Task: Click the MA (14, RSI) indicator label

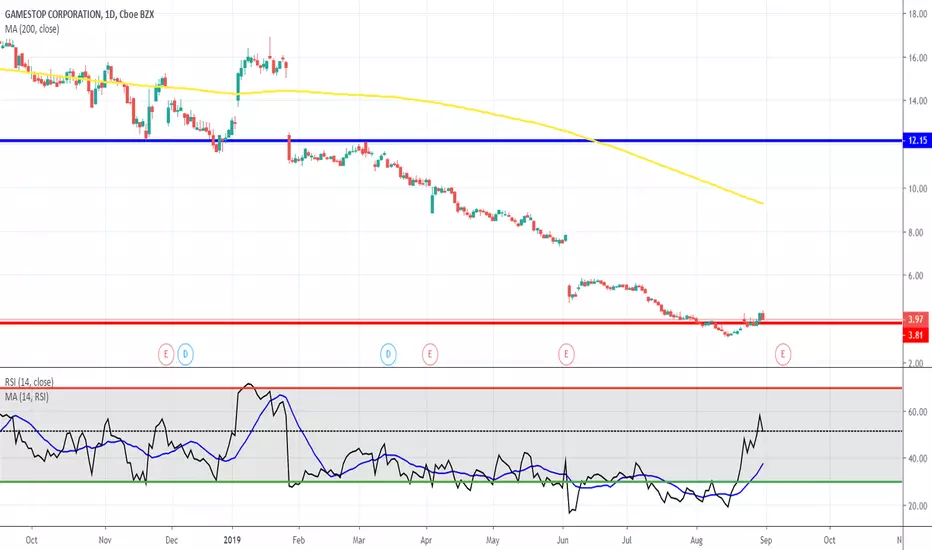Action: (27, 397)
